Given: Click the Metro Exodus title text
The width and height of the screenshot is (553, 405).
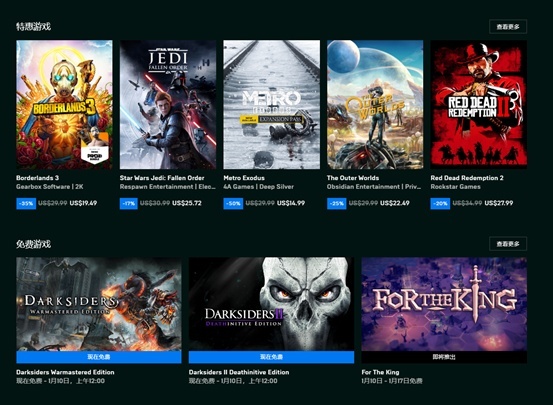Looking at the screenshot, I should click(244, 178).
